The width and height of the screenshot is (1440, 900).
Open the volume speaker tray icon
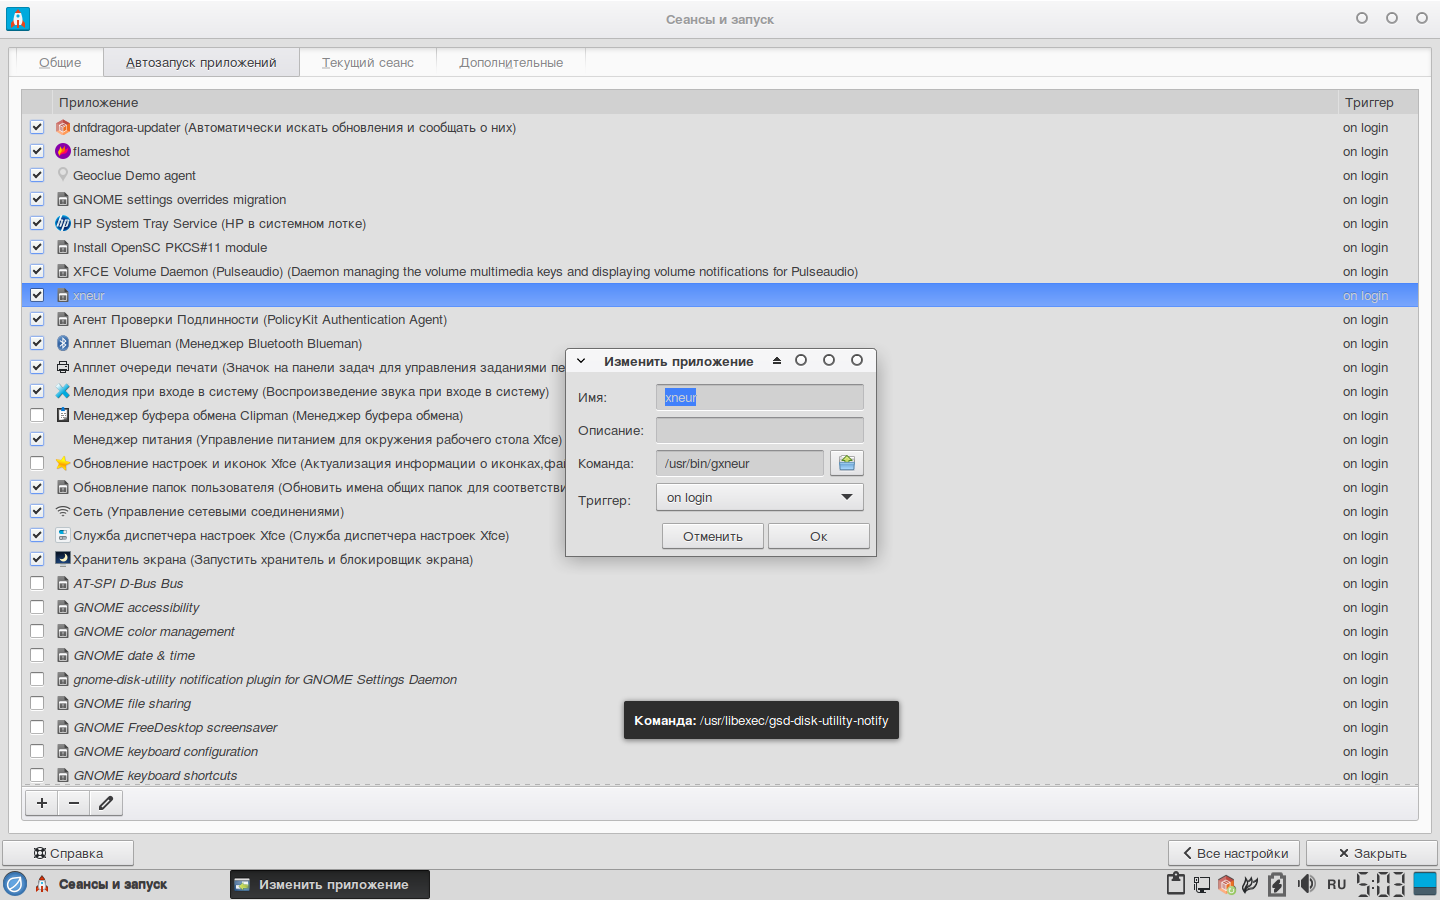pyautogui.click(x=1306, y=884)
